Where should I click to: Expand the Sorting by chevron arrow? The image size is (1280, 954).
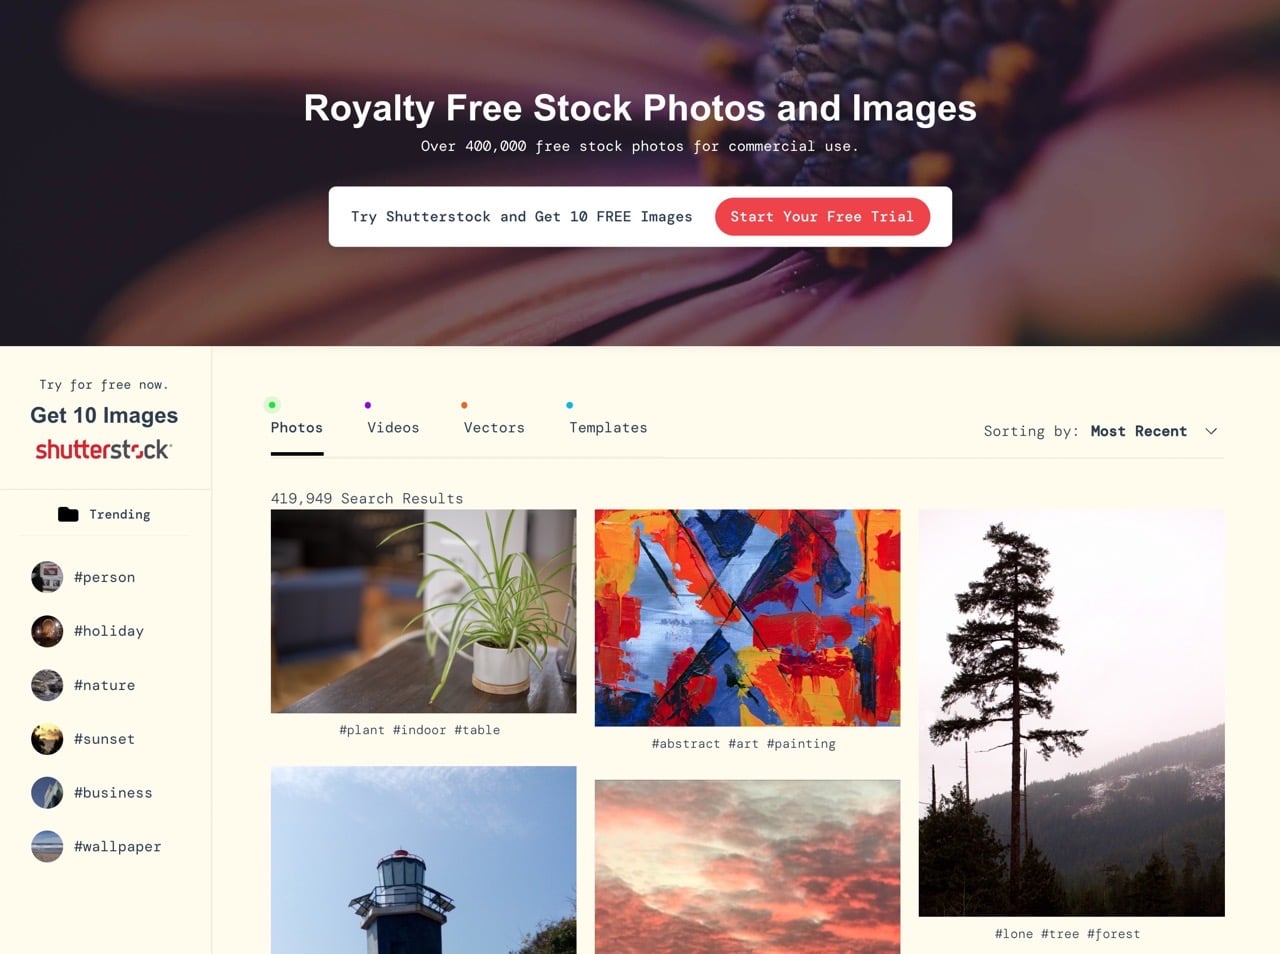[1211, 431]
